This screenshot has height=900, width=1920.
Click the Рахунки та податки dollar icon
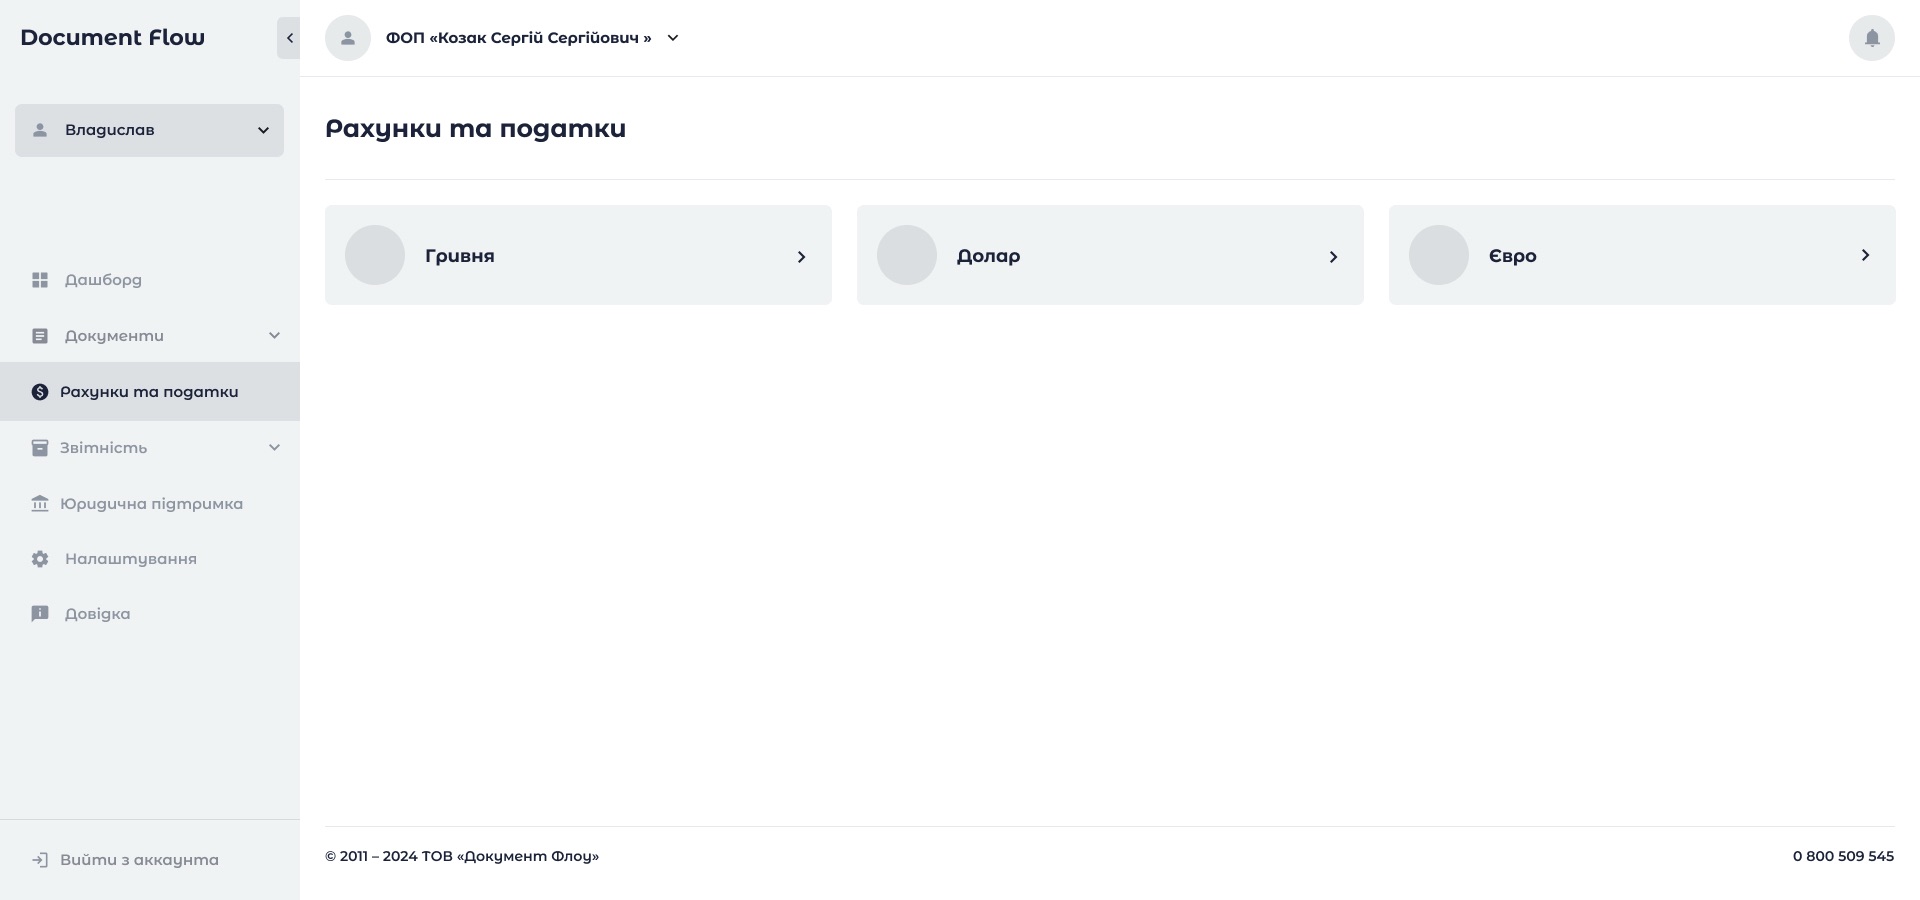[40, 392]
